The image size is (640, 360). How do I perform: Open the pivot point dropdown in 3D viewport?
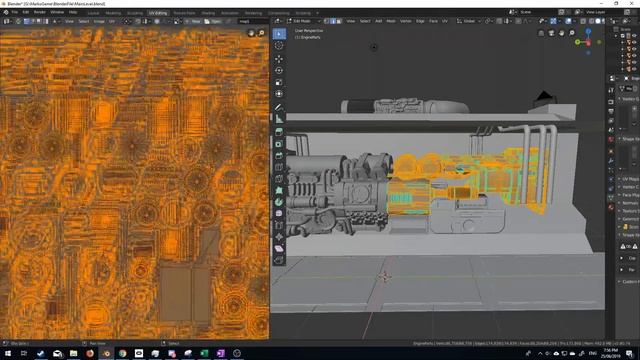pyautogui.click(x=488, y=21)
